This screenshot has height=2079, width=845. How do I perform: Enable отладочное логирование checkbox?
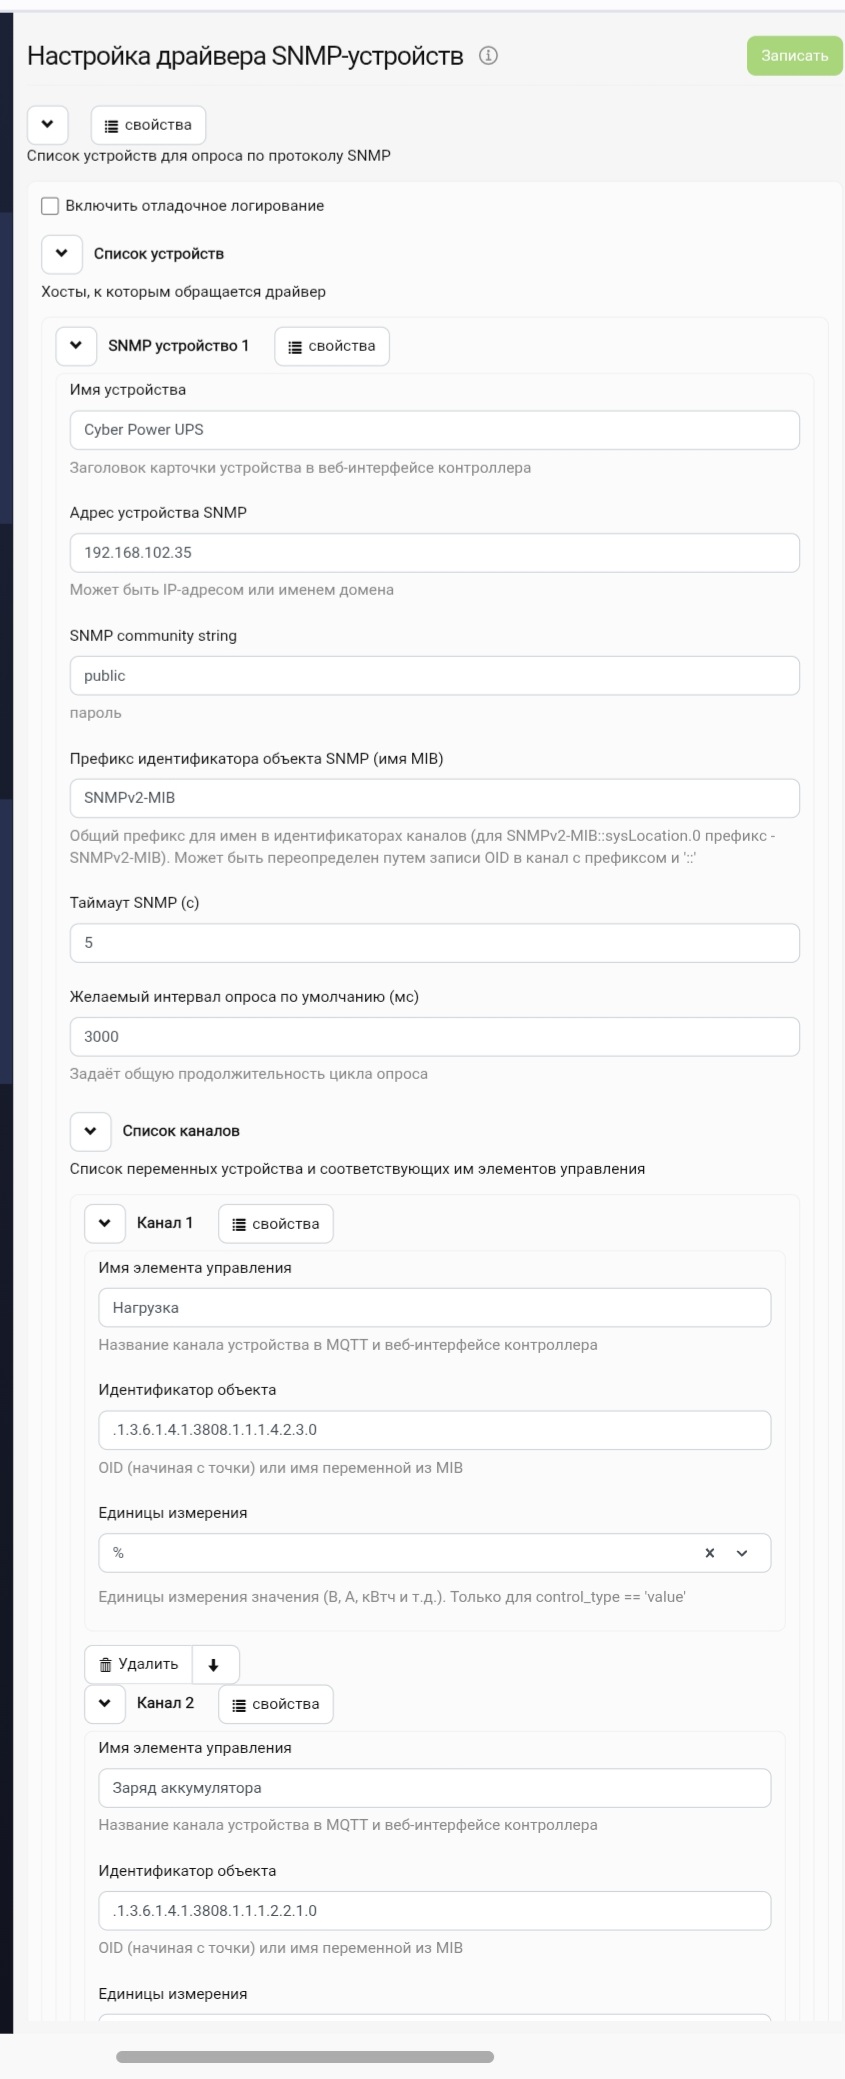pyautogui.click(x=50, y=206)
